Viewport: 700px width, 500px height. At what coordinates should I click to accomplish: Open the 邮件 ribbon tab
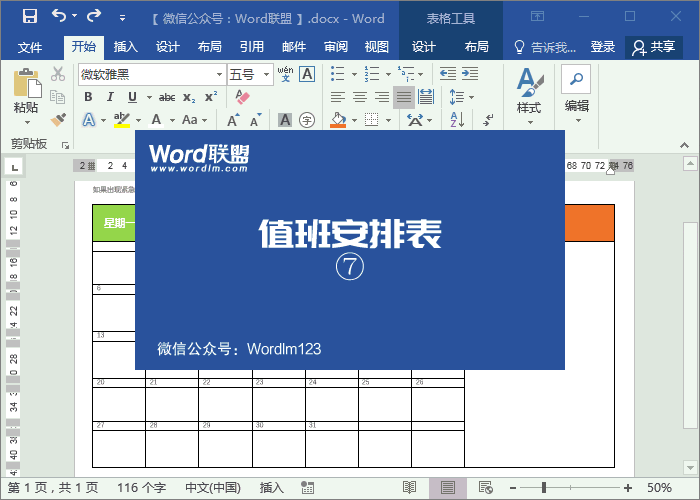pos(294,47)
